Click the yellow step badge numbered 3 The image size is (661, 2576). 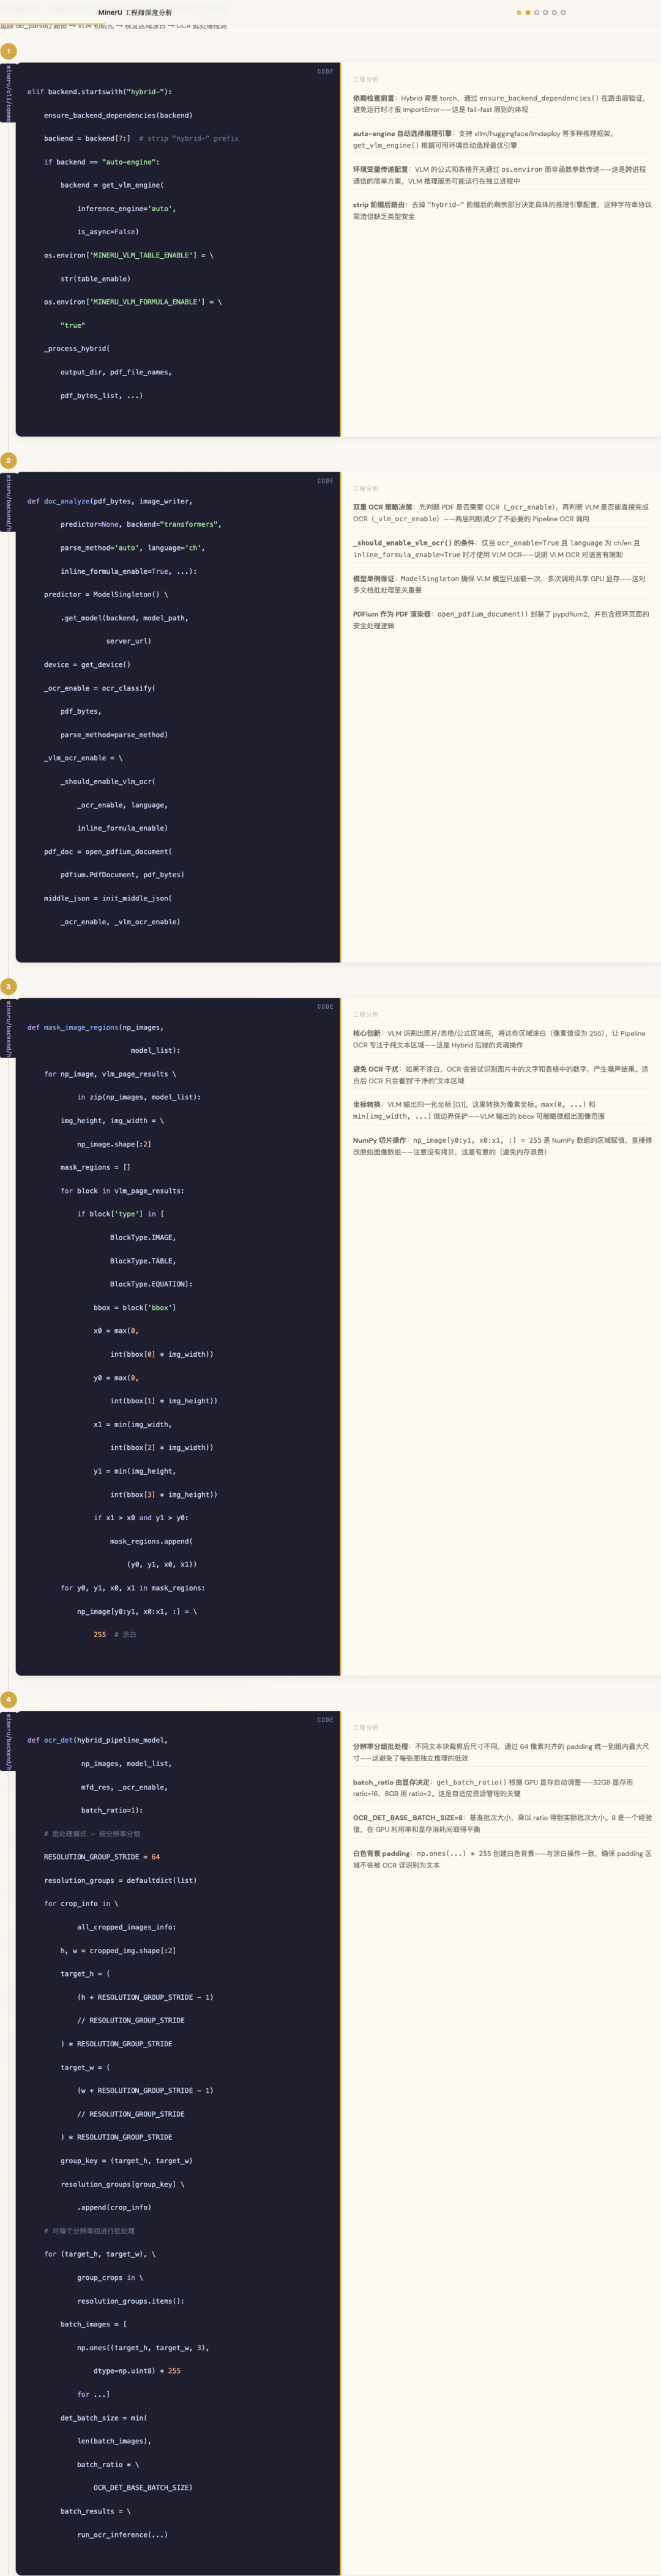(8, 987)
